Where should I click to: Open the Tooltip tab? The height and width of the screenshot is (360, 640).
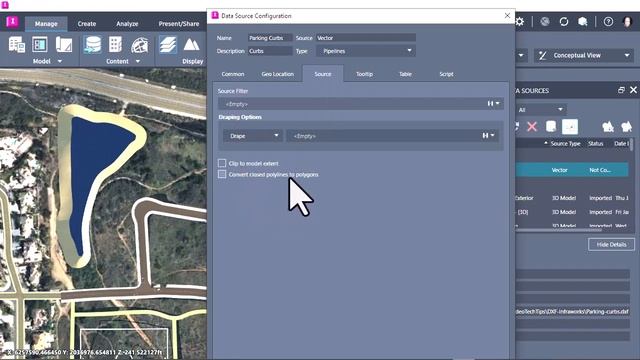[x=364, y=74]
